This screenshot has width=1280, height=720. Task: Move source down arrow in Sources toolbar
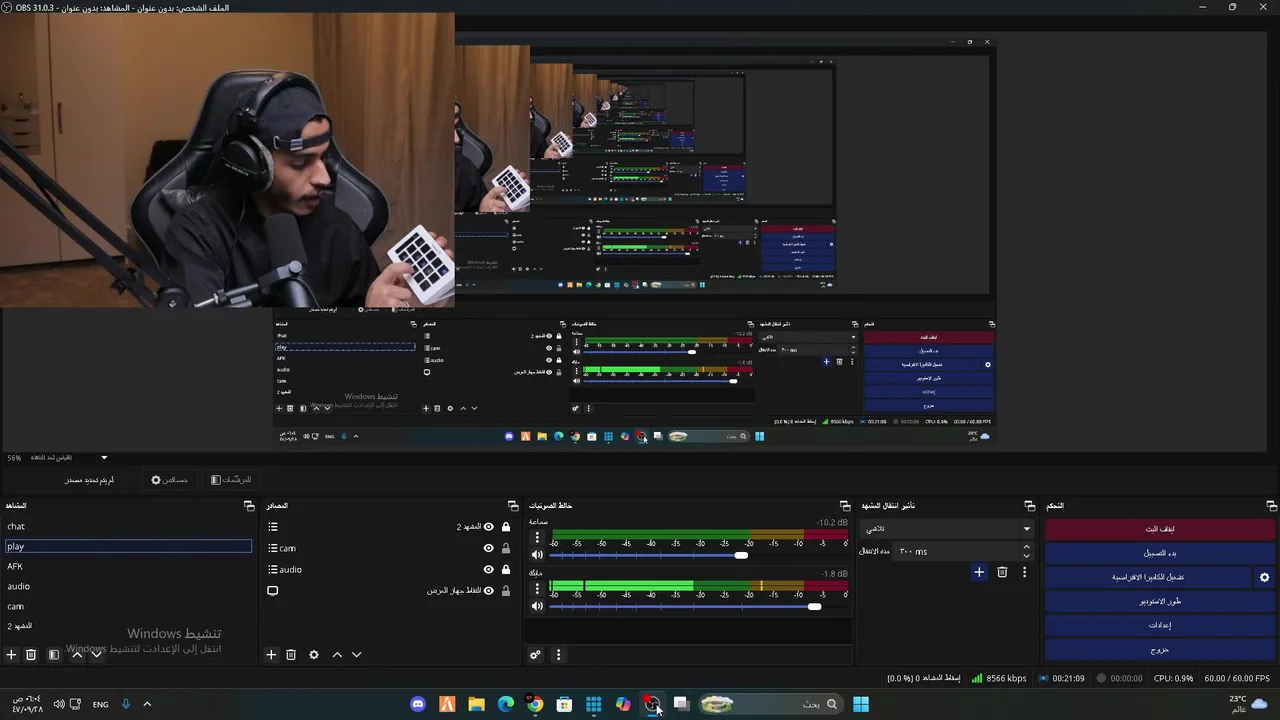356,655
